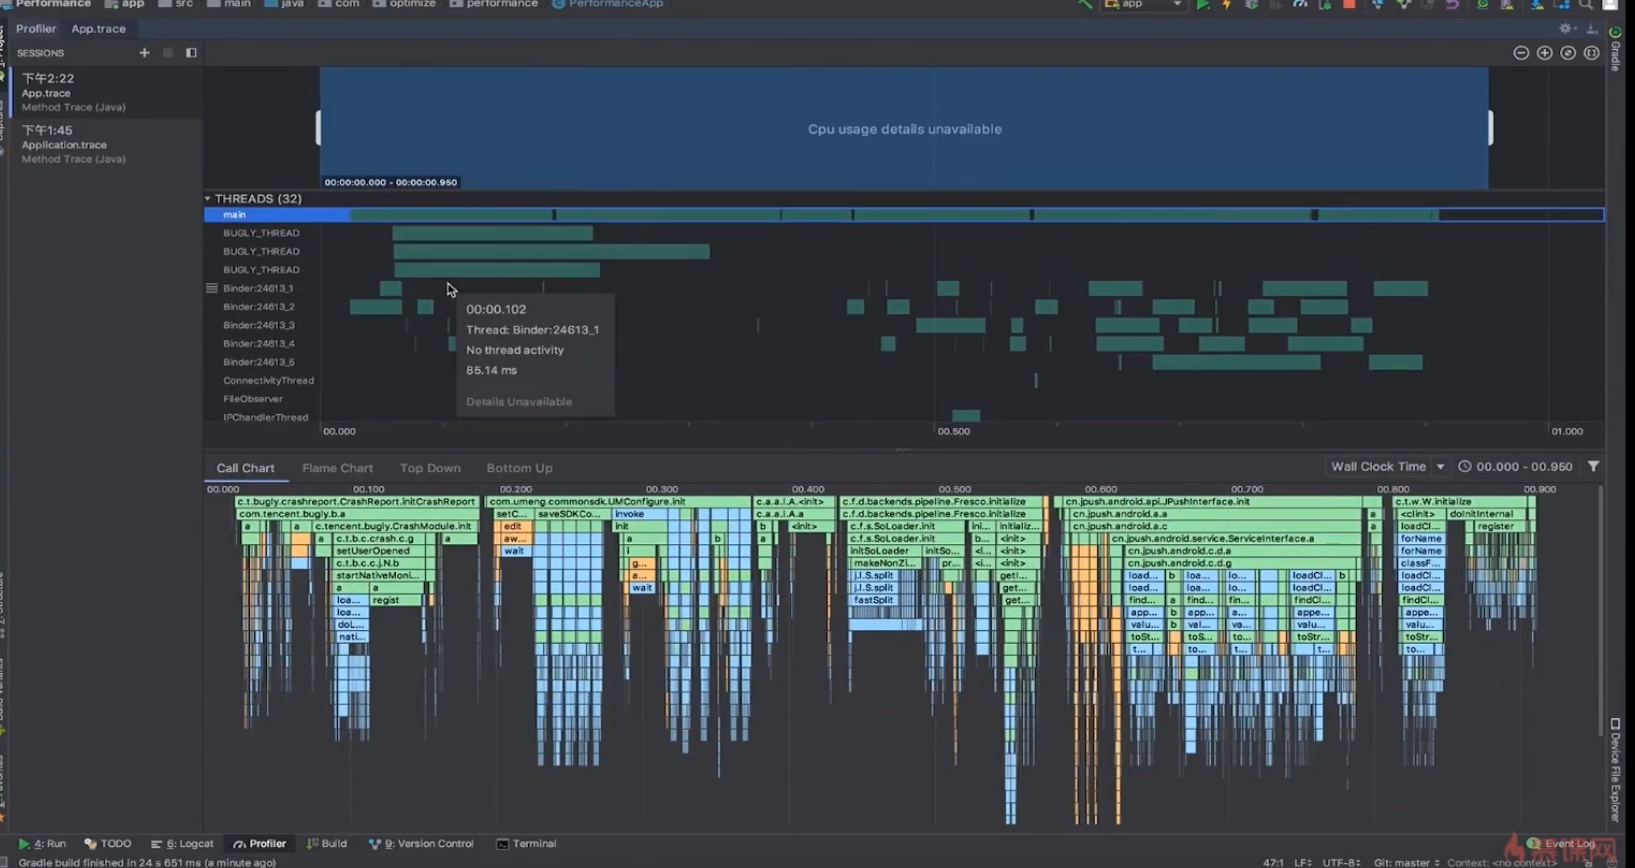Apply changes with the lightning icon
This screenshot has width=1635, height=868.
coord(1227,5)
